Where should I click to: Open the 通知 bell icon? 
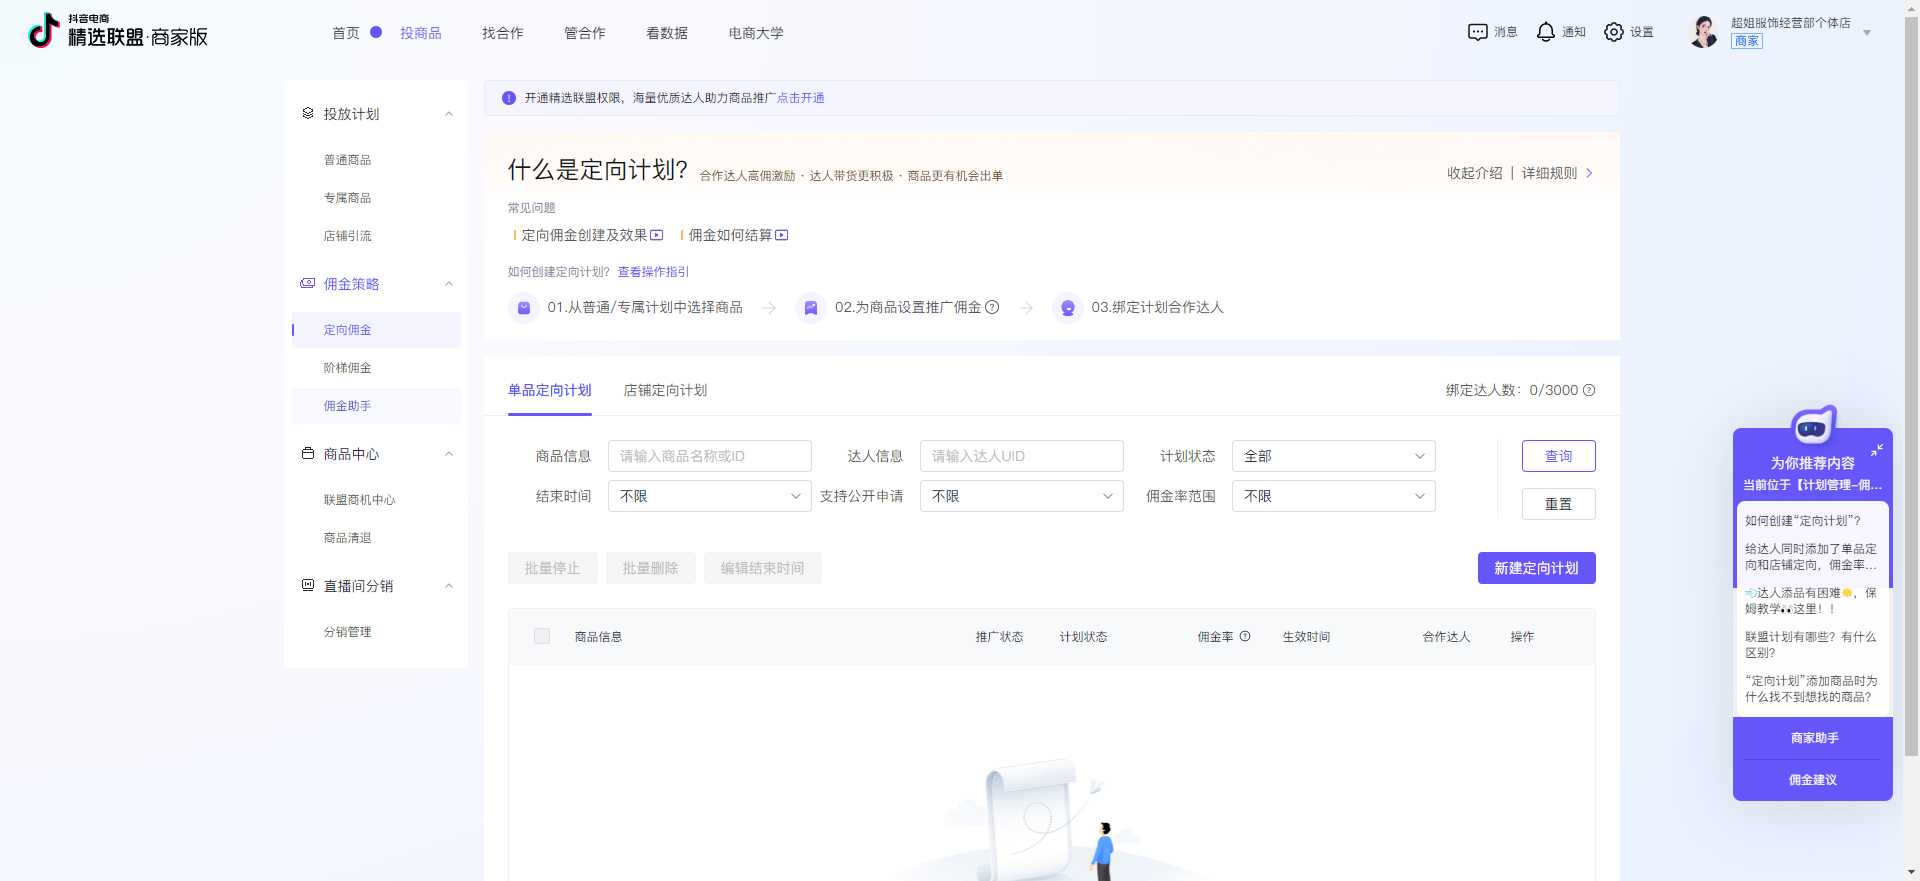(1546, 32)
